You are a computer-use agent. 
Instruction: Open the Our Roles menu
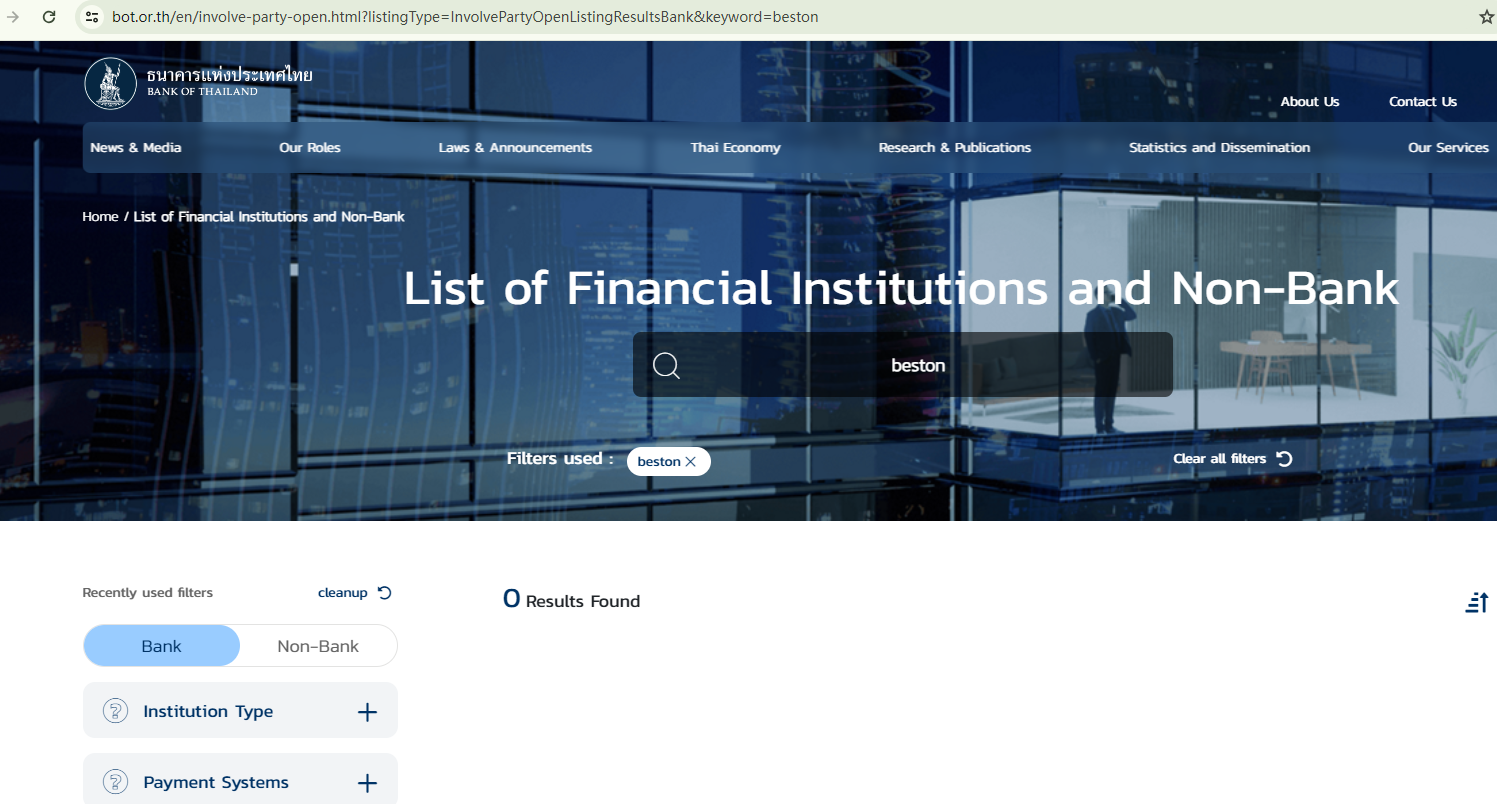(310, 148)
